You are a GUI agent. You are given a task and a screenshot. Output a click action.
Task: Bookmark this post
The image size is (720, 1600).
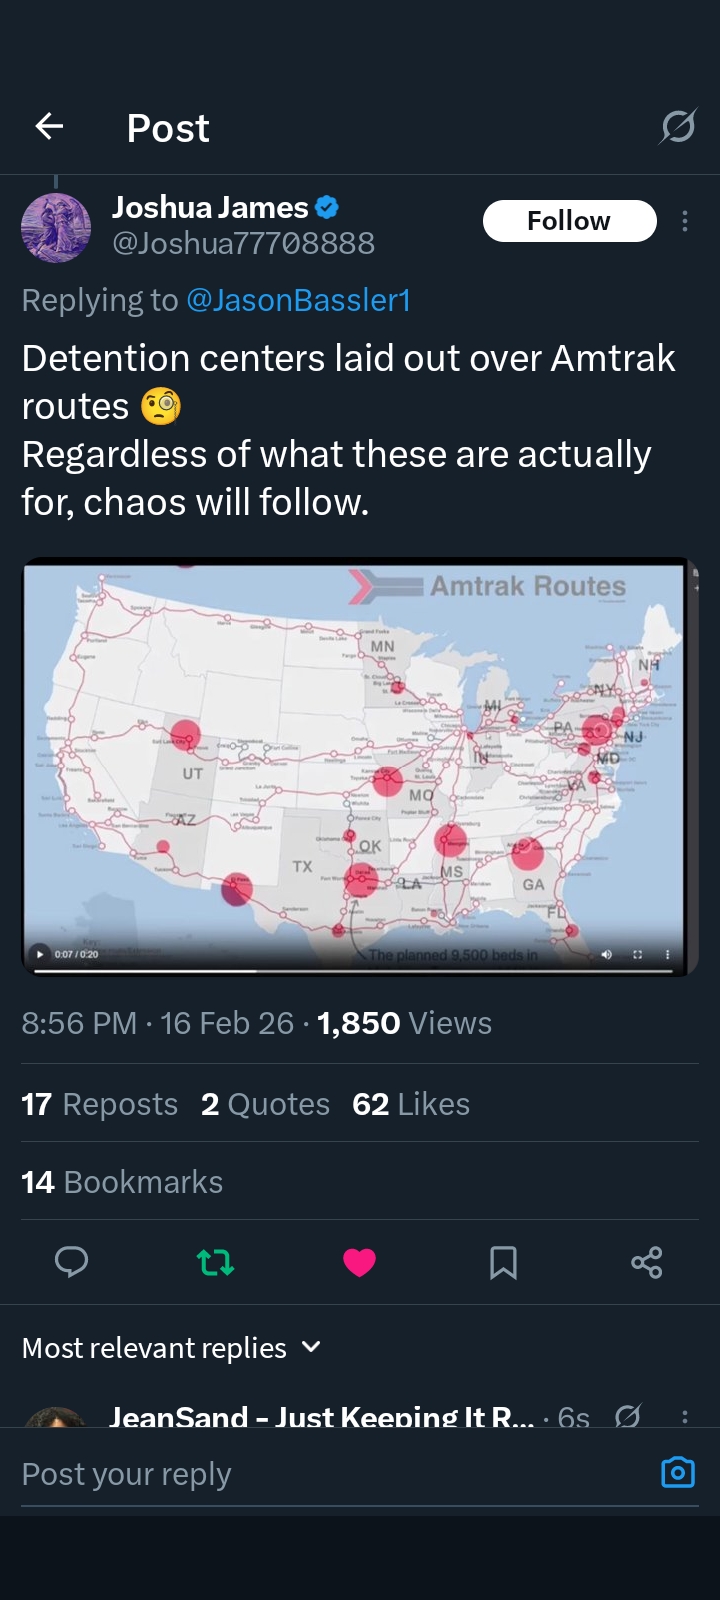click(503, 1262)
